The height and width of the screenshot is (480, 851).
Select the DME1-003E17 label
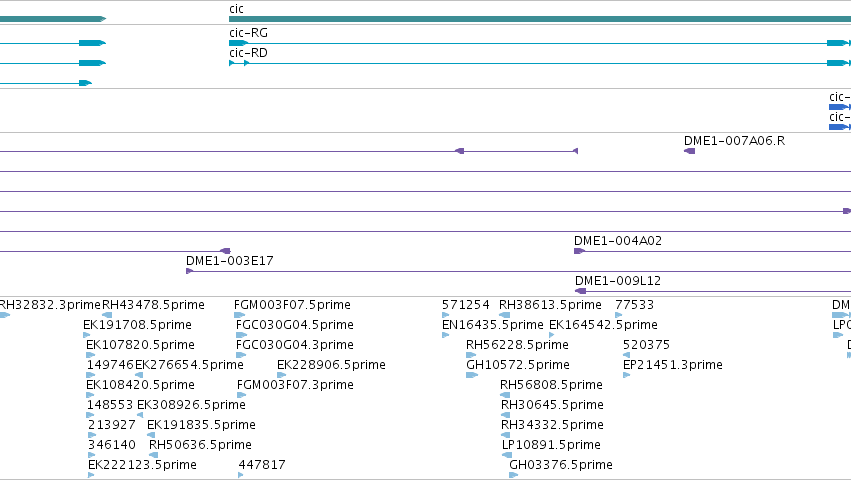230,261
